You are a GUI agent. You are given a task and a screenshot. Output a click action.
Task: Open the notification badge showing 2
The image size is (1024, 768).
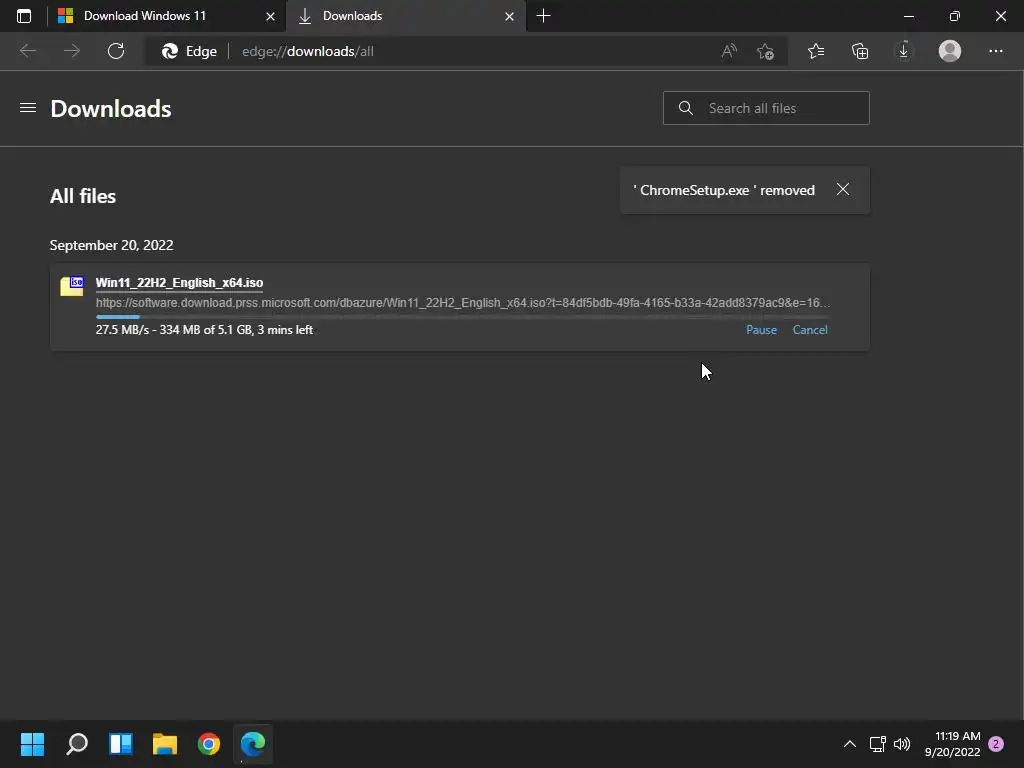996,744
